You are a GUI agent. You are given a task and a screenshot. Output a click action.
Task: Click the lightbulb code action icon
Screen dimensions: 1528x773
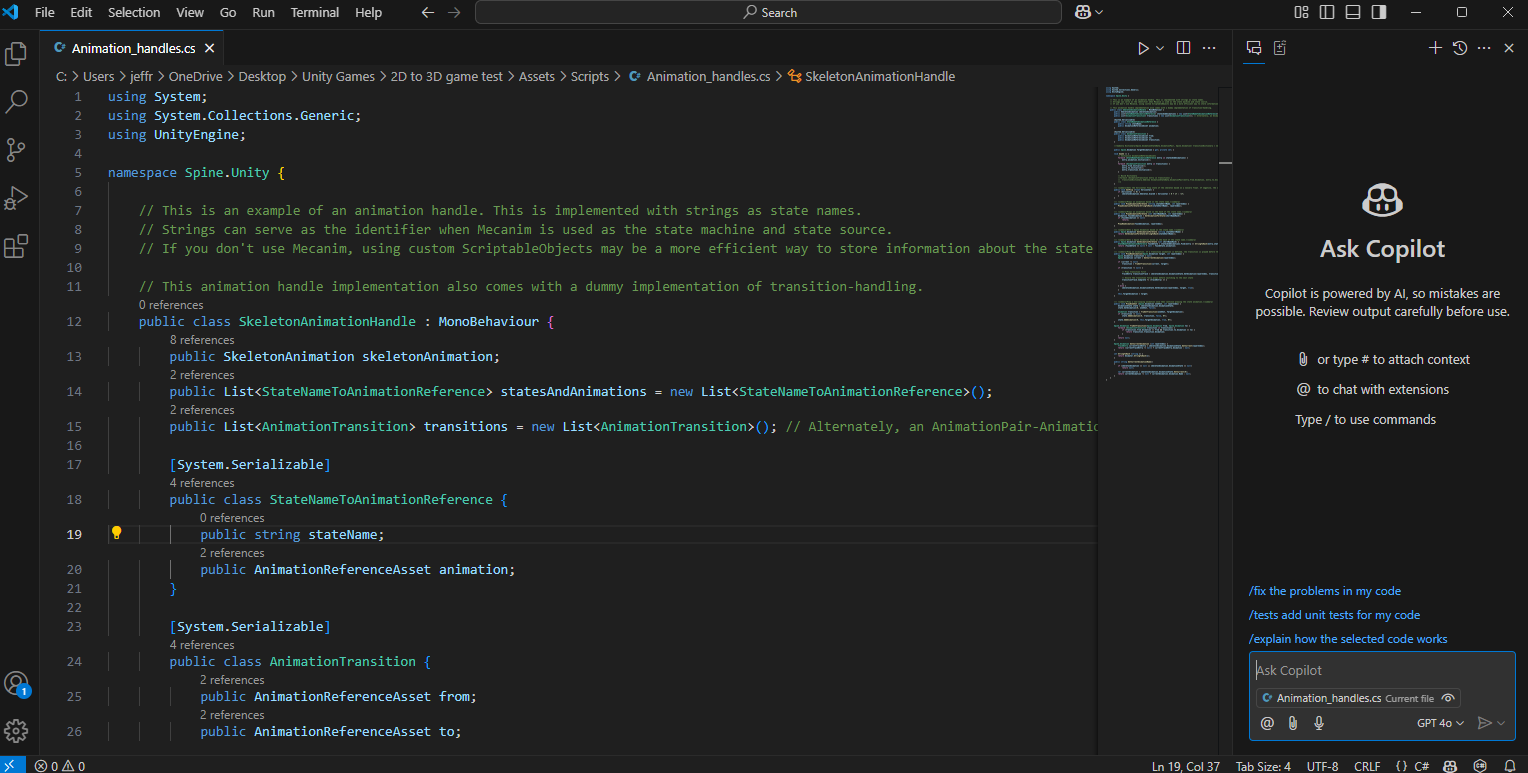tap(116, 534)
